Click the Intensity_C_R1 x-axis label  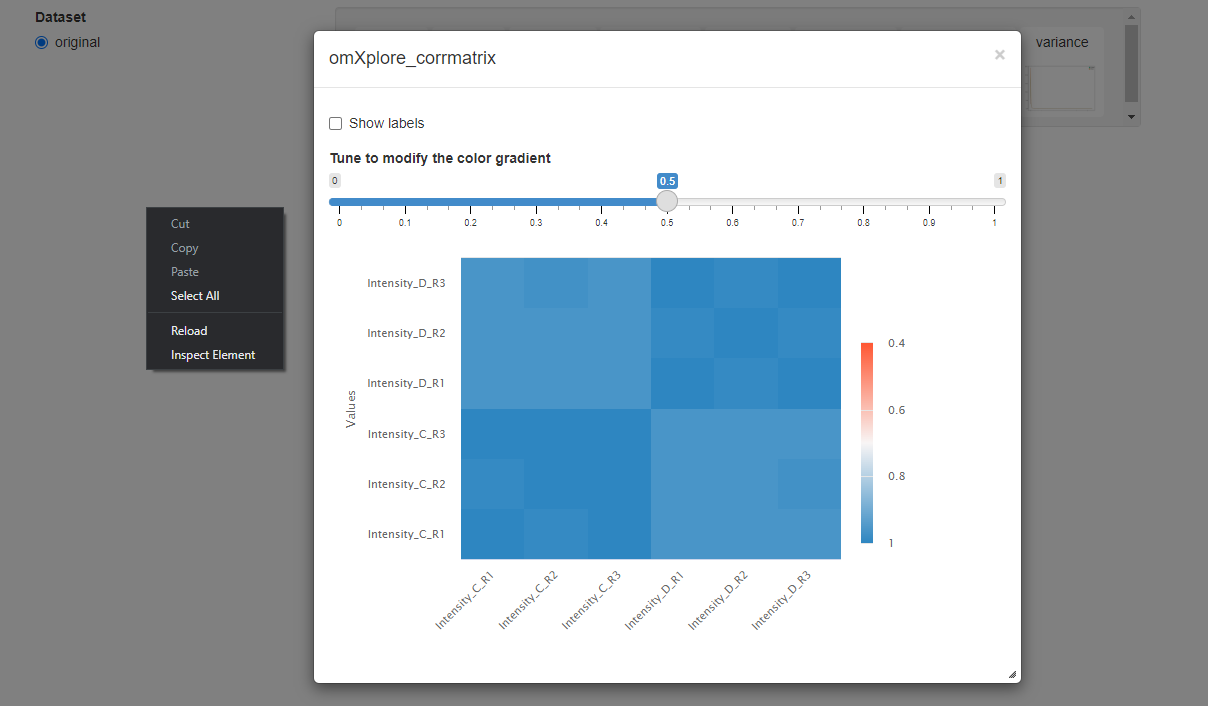[x=465, y=600]
